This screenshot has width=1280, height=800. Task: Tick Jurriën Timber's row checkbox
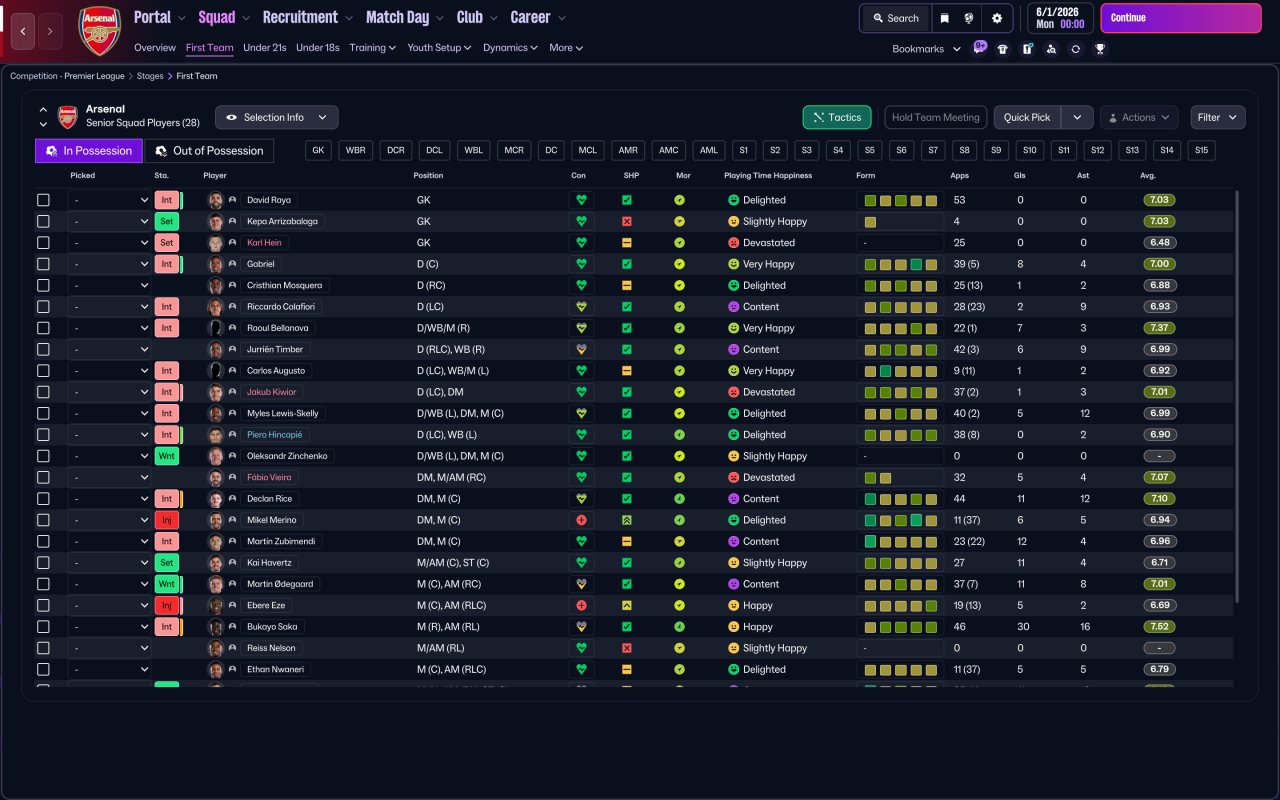click(x=43, y=349)
